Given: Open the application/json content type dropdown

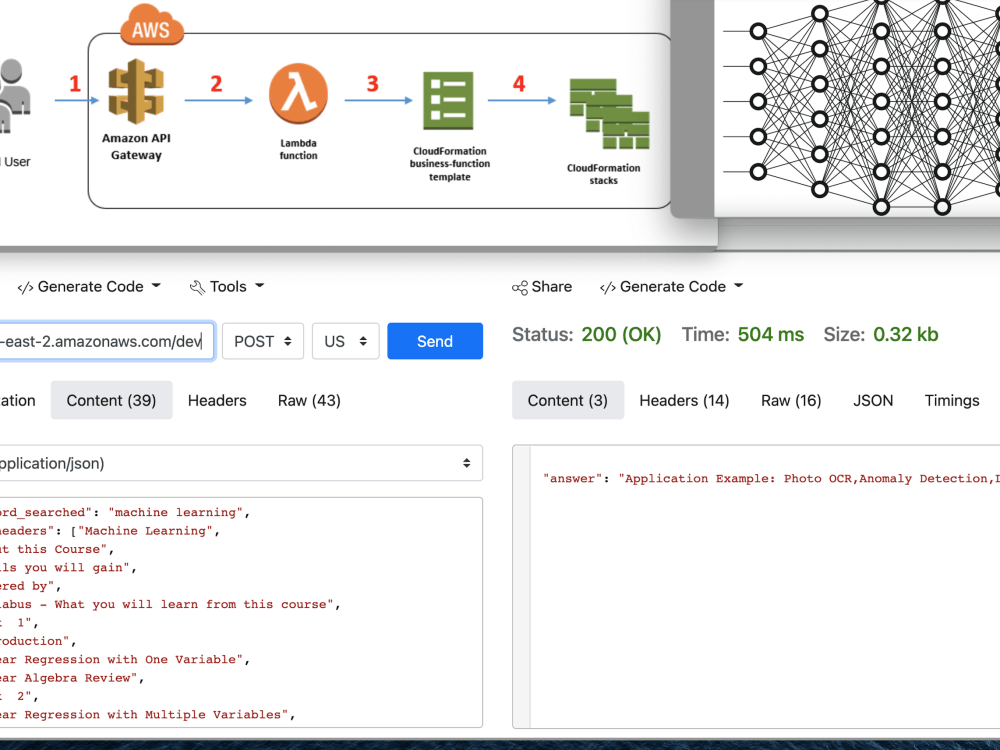Looking at the screenshot, I should point(240,463).
